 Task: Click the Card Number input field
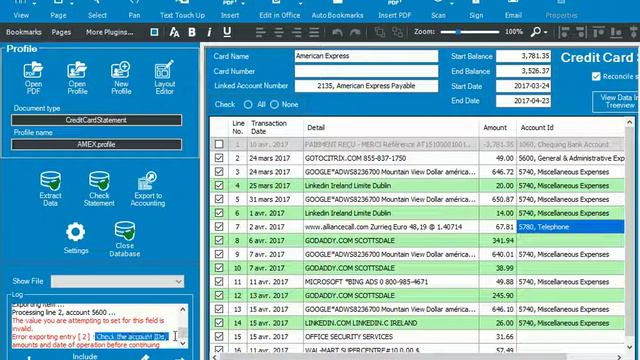[x=366, y=71]
